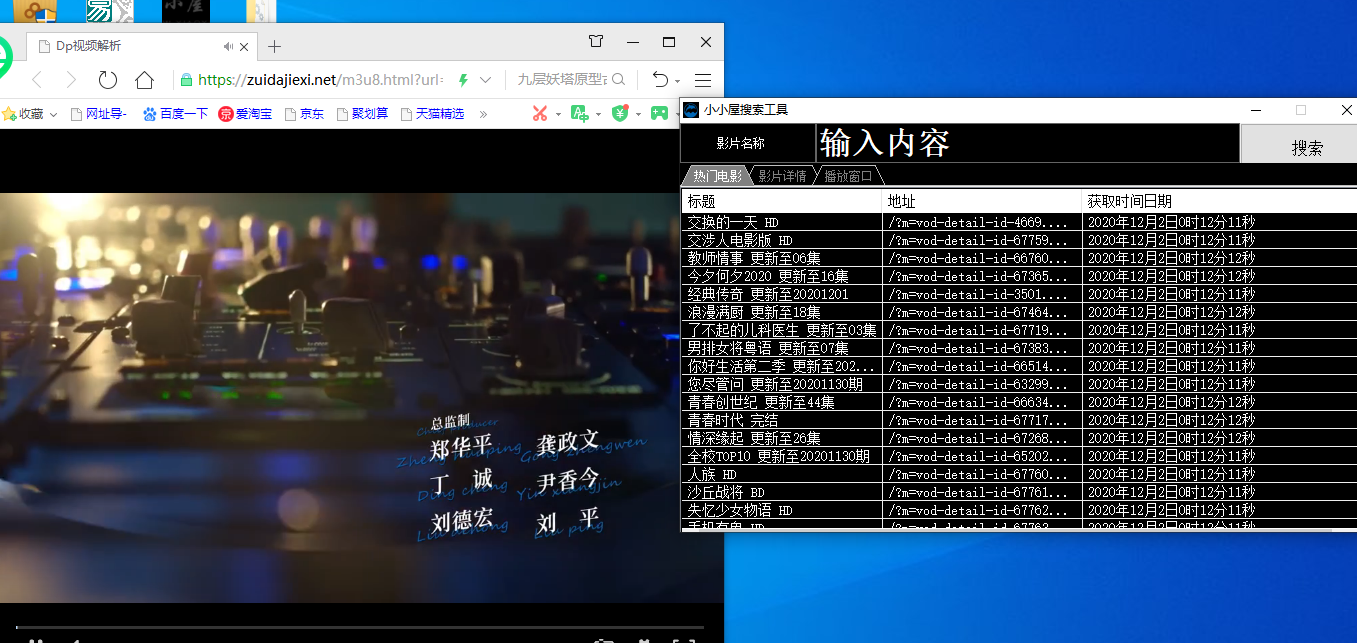Click the video progress bar
Screen dimensions: 1357x643
(360, 629)
